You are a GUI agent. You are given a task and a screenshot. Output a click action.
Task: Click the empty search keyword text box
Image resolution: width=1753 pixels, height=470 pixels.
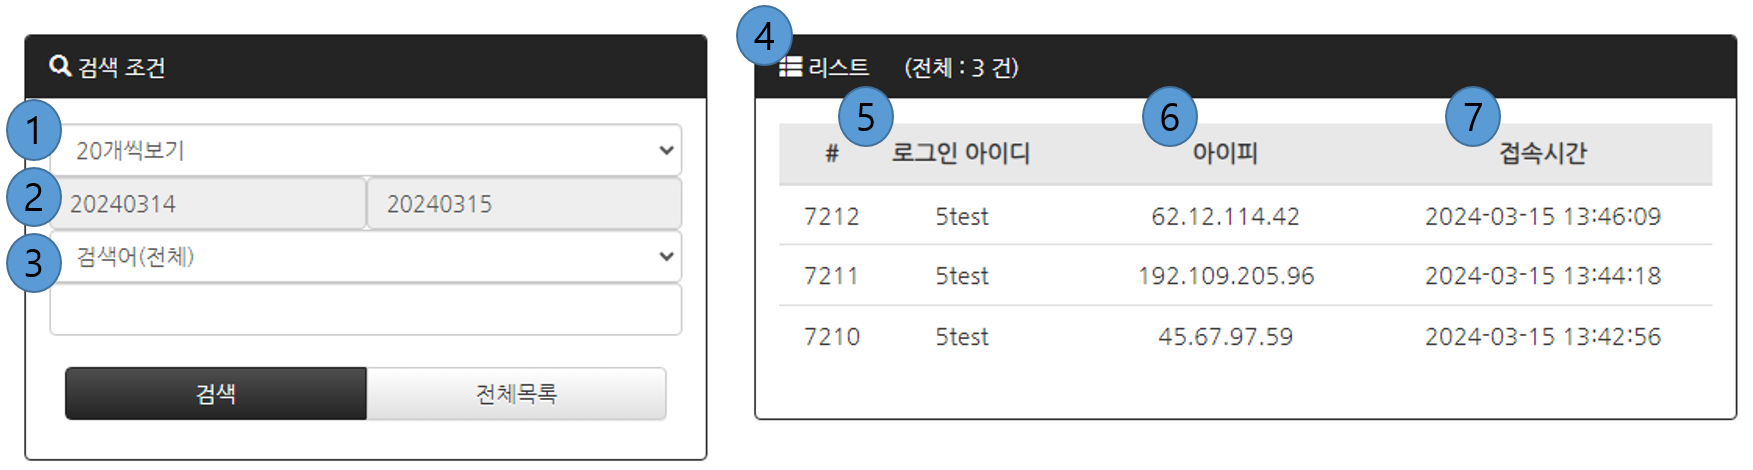(x=366, y=310)
